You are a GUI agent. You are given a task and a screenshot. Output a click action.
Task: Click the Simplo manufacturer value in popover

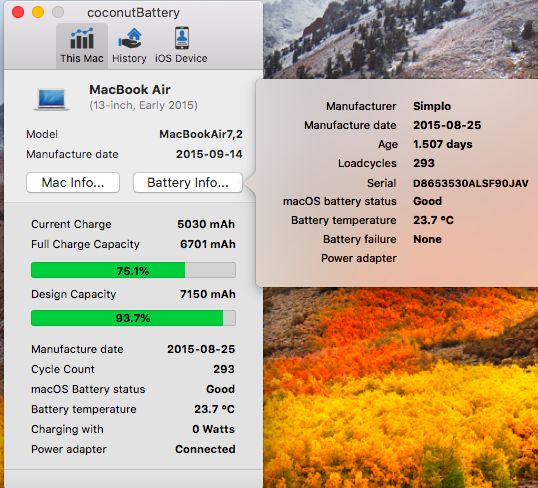(432, 106)
